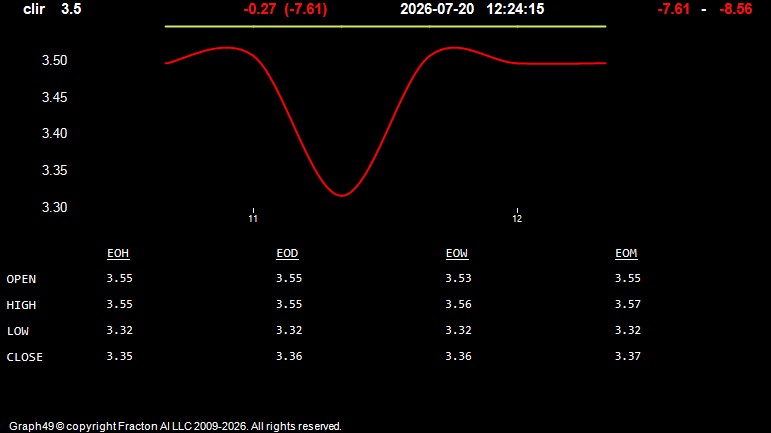Click the date 2026-07-20

point(437,9)
